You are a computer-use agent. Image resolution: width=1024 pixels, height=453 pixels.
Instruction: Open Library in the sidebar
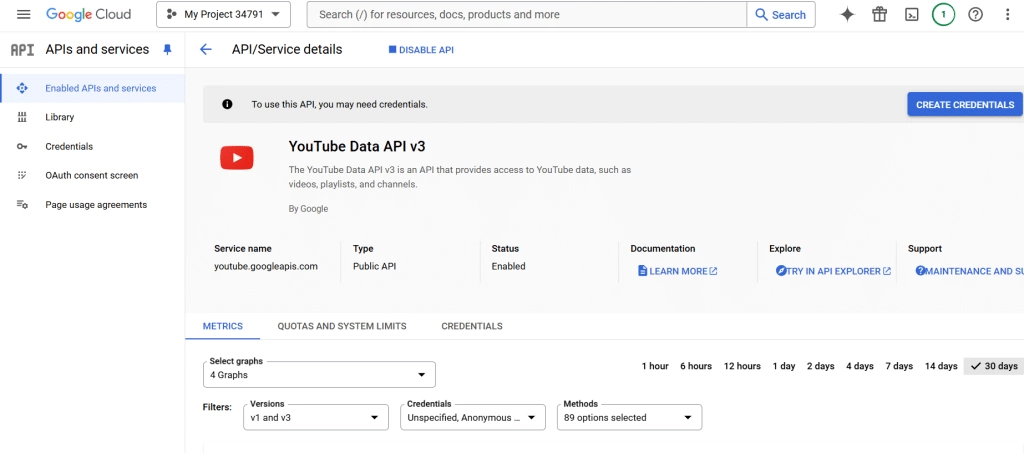pos(93,117)
